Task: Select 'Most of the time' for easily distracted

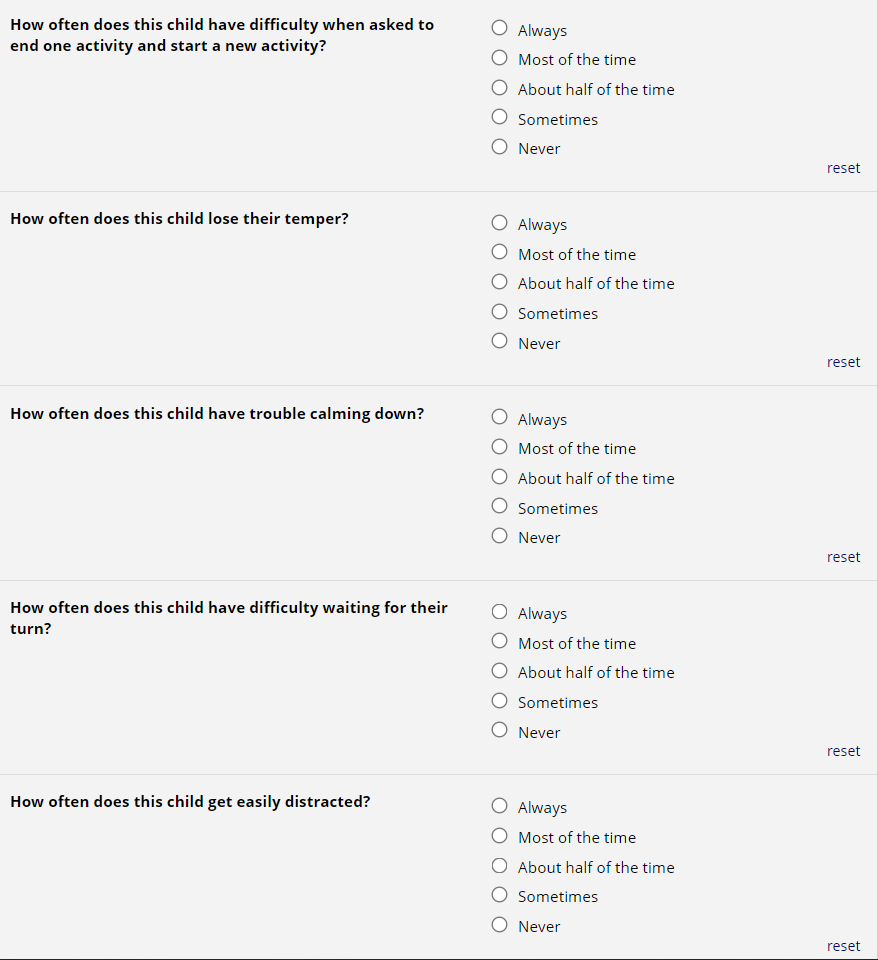Action: click(500, 837)
